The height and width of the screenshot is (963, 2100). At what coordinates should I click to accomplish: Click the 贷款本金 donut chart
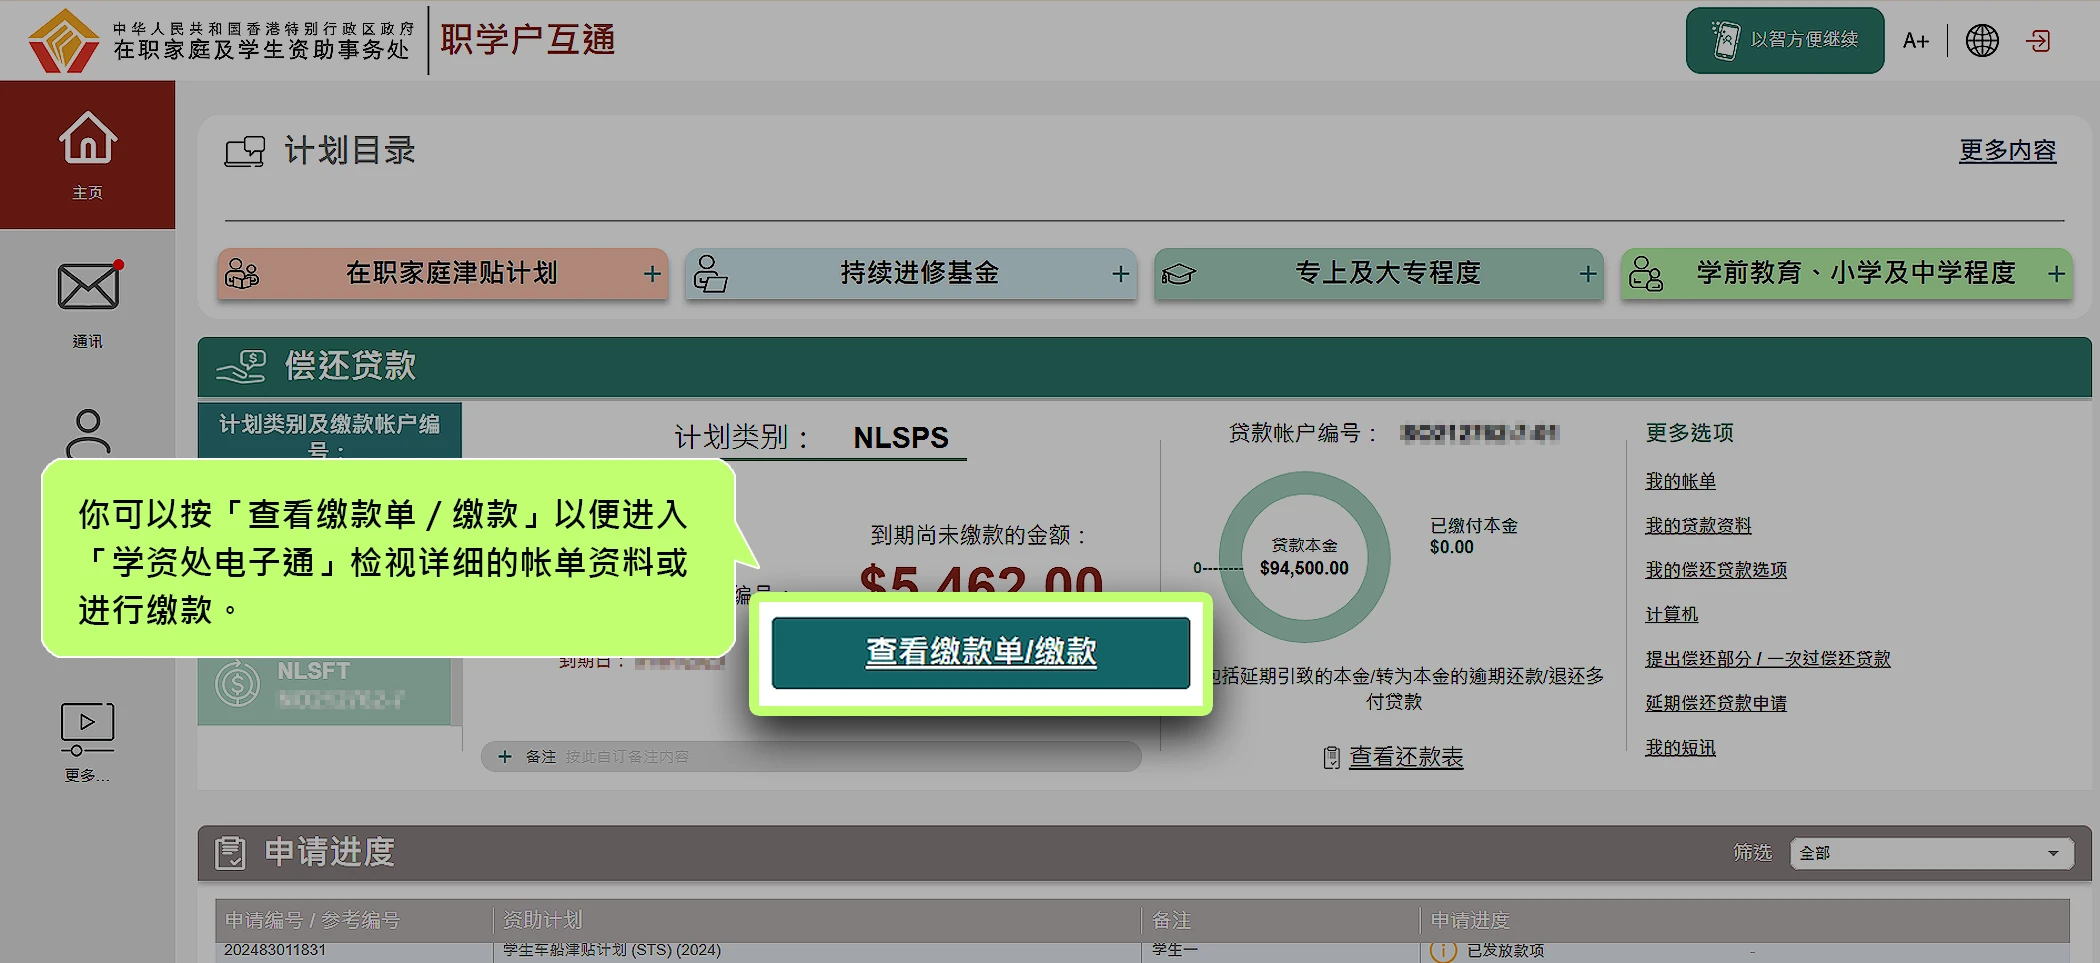(1304, 557)
